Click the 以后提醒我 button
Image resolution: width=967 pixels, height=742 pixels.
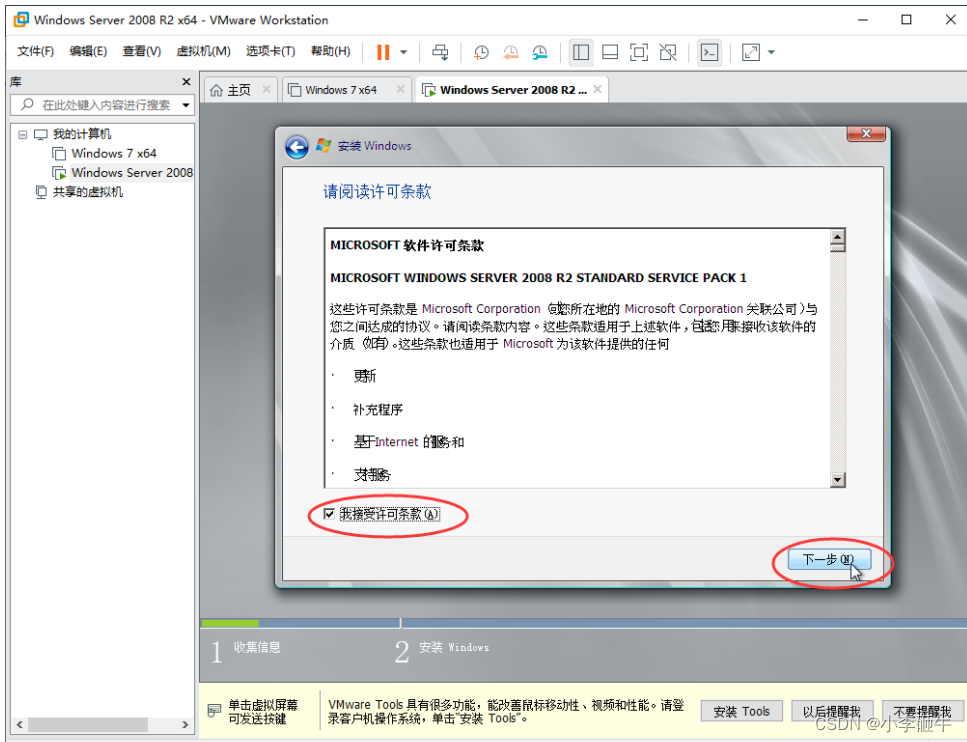click(x=833, y=711)
